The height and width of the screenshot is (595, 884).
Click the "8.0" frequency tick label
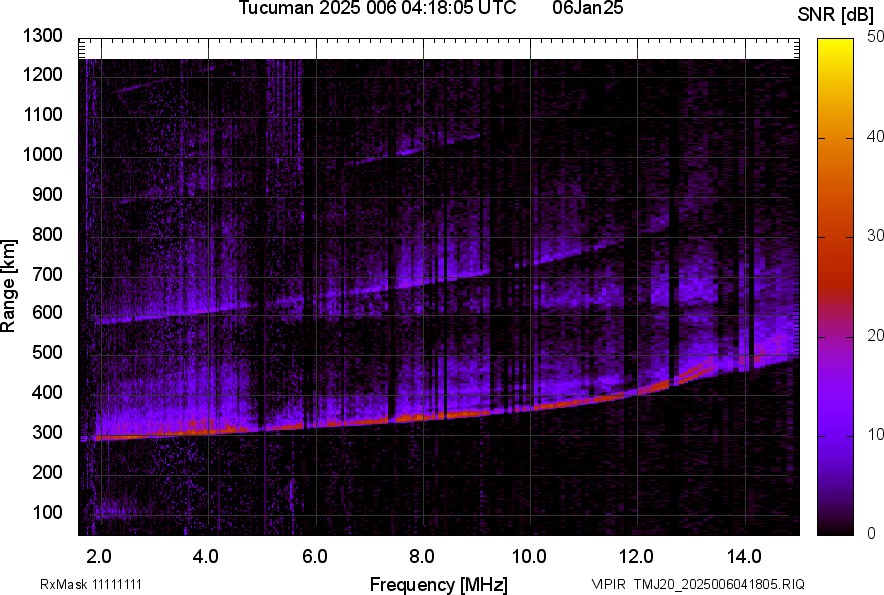422,556
